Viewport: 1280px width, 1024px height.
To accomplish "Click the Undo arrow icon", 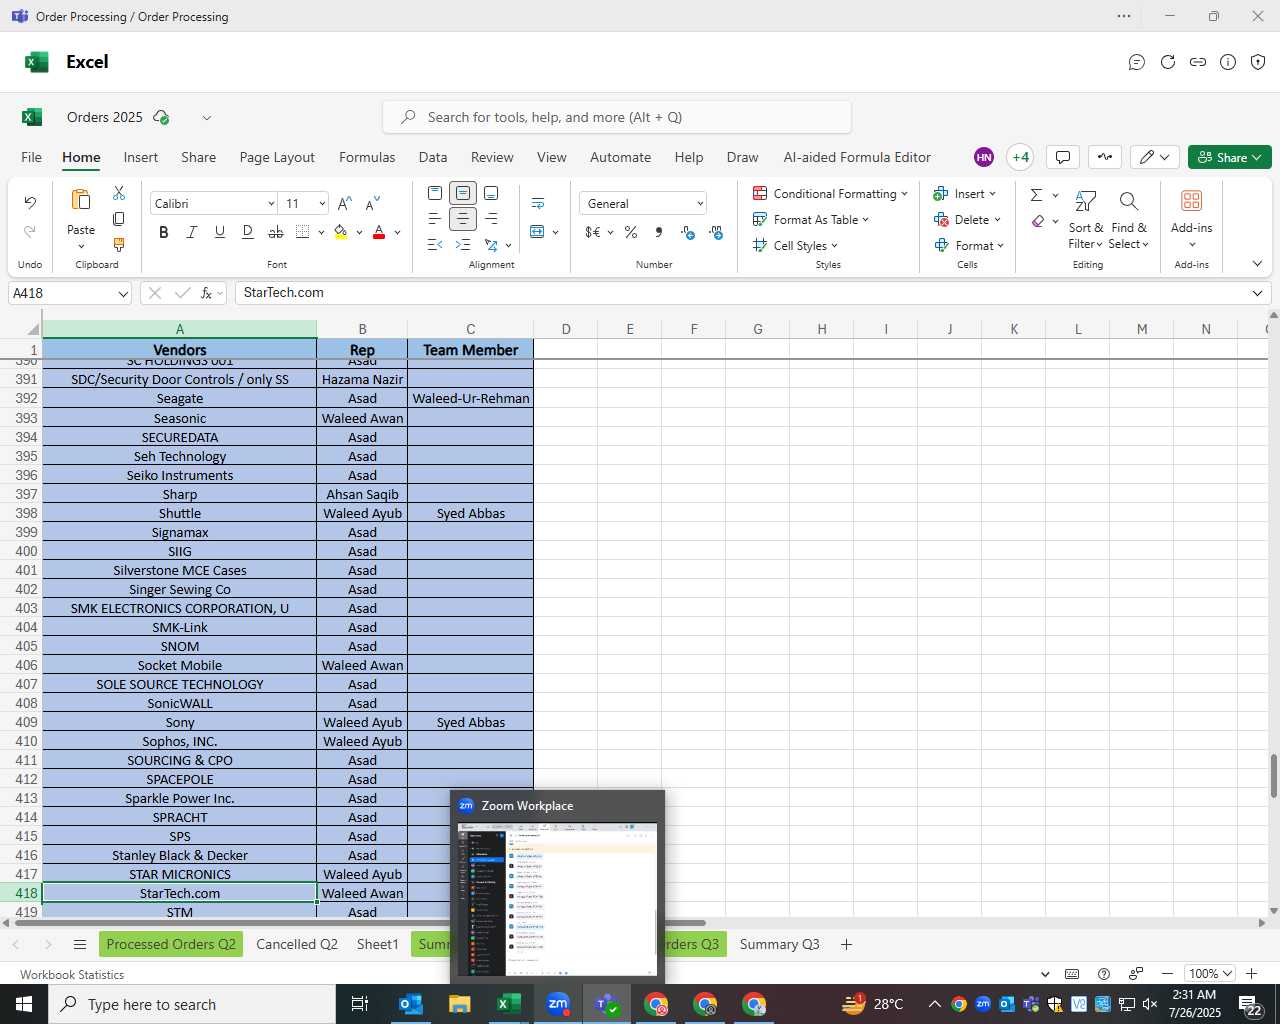I will 30,203.
